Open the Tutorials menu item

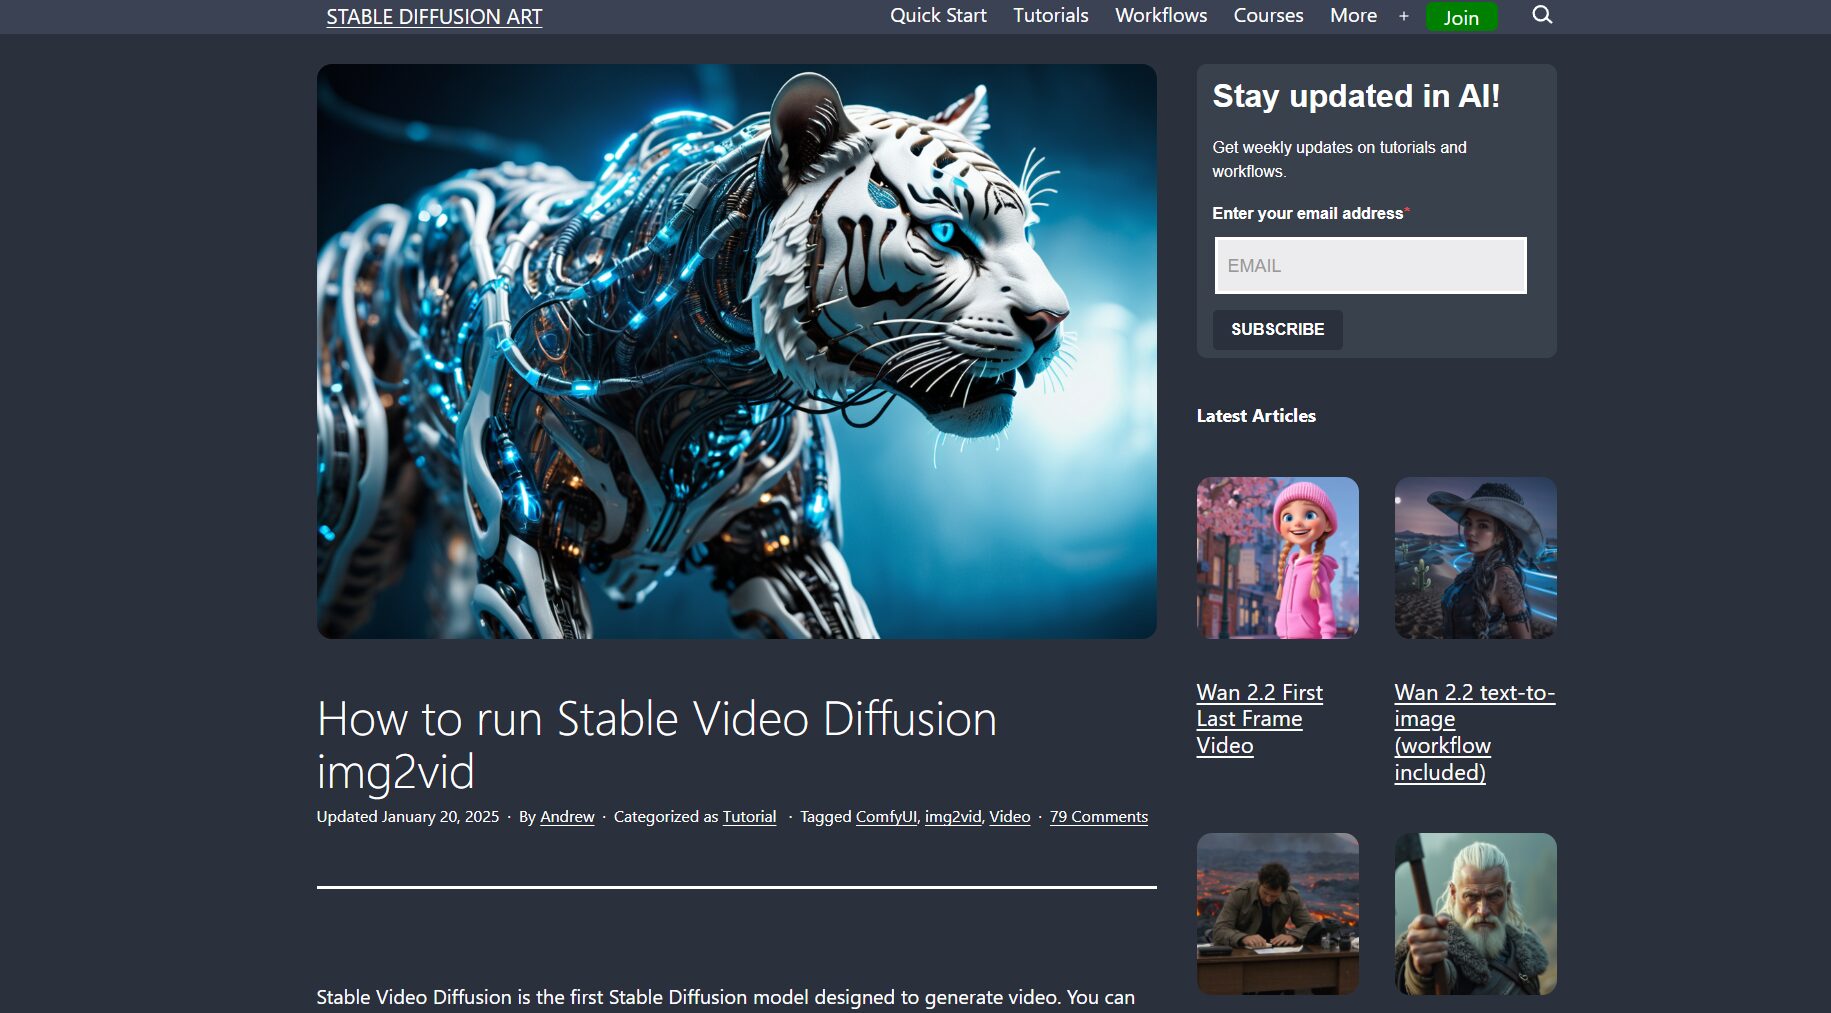pos(1050,15)
